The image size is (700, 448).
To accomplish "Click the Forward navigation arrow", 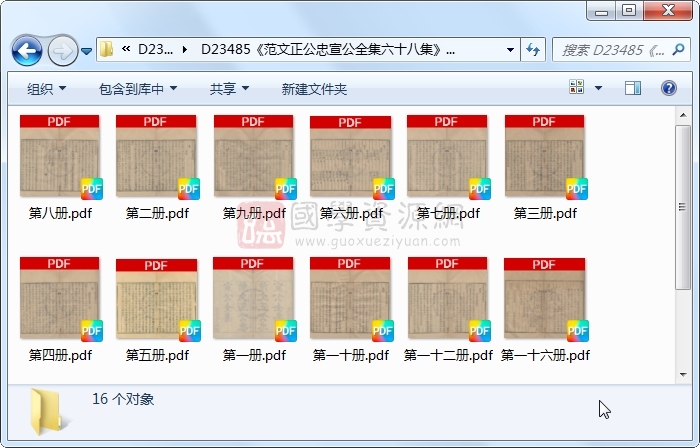I will pyautogui.click(x=62, y=51).
